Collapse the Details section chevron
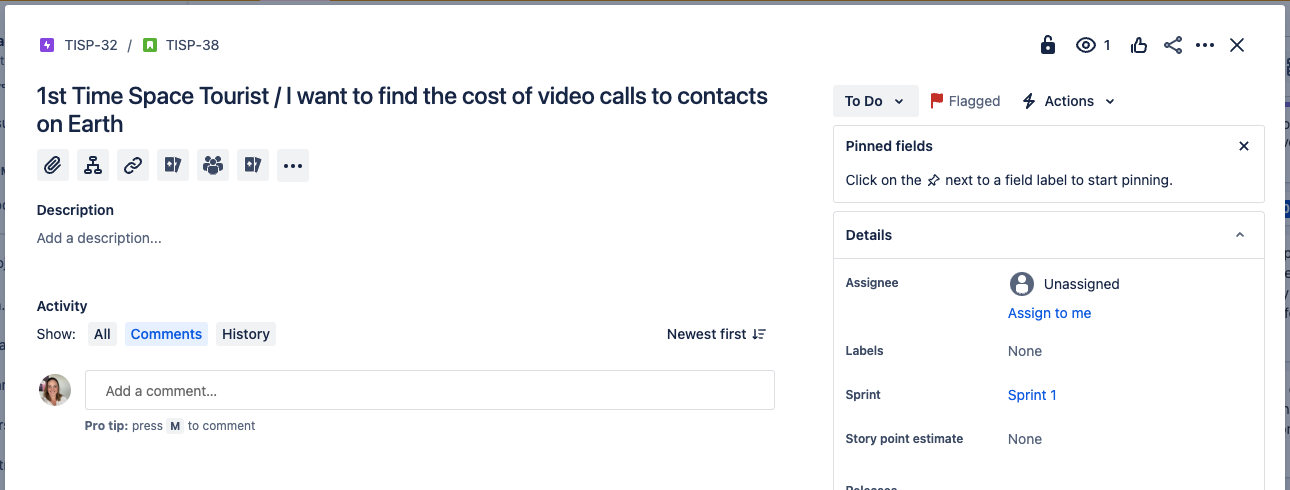Screen dimensions: 1290x490 click(x=1240, y=235)
